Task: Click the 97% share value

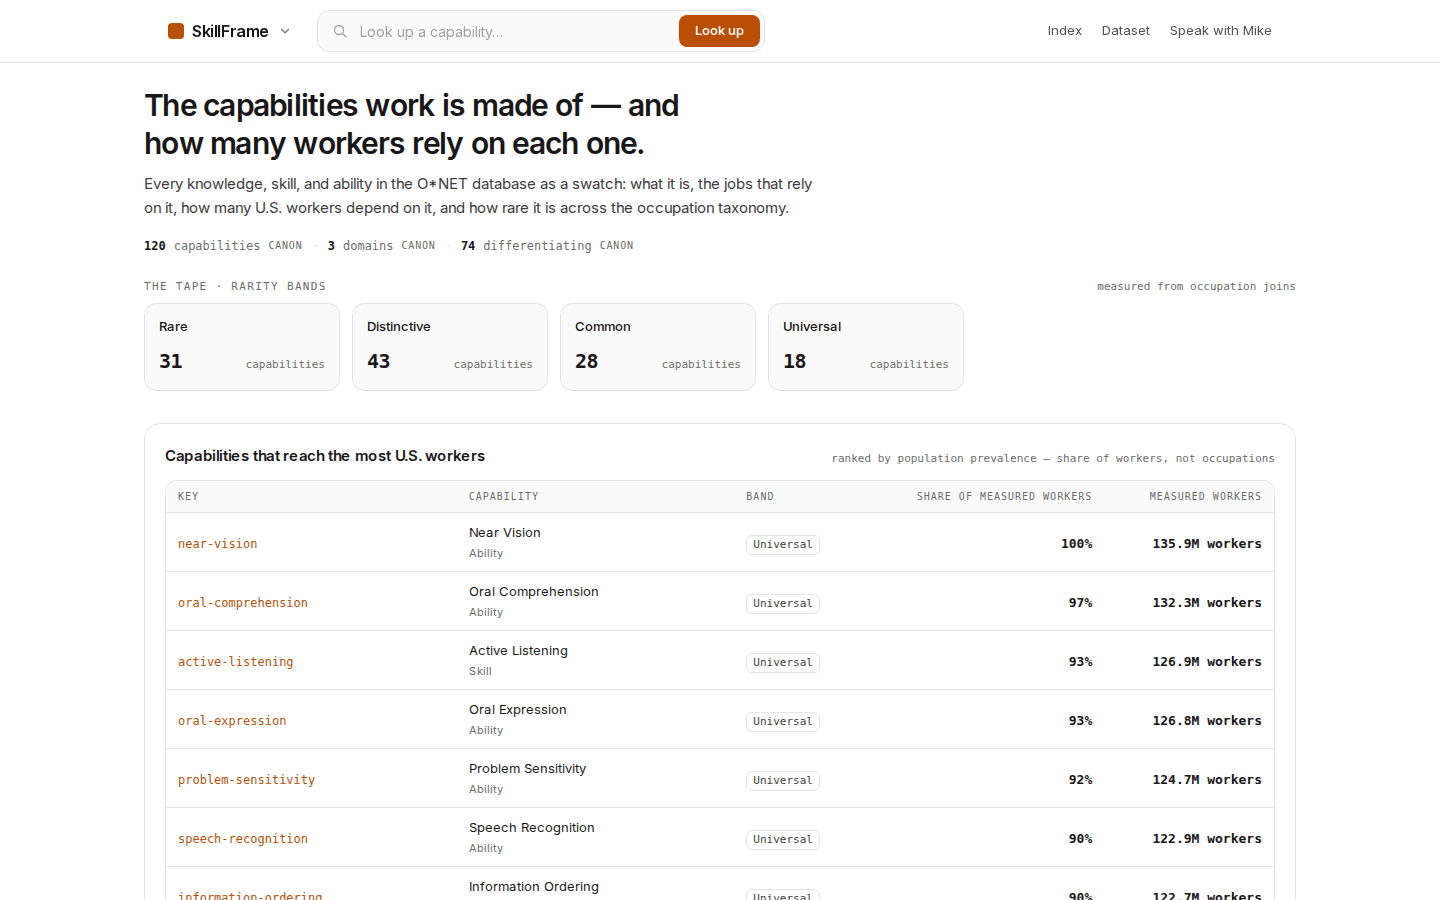Action: coord(1081,603)
